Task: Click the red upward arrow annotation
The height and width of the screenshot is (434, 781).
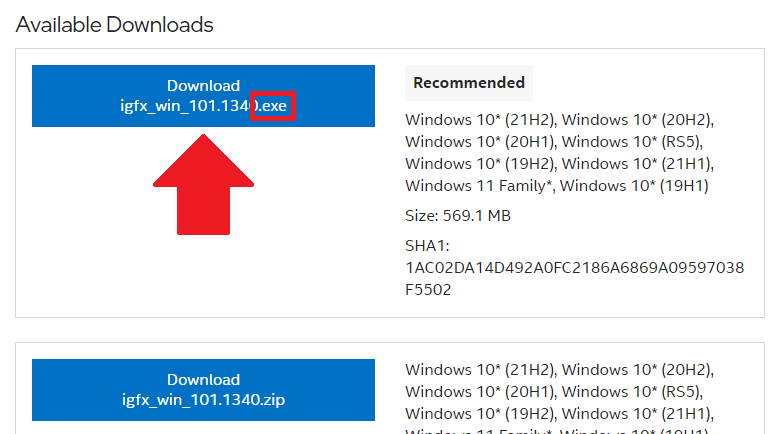Action: 203,184
